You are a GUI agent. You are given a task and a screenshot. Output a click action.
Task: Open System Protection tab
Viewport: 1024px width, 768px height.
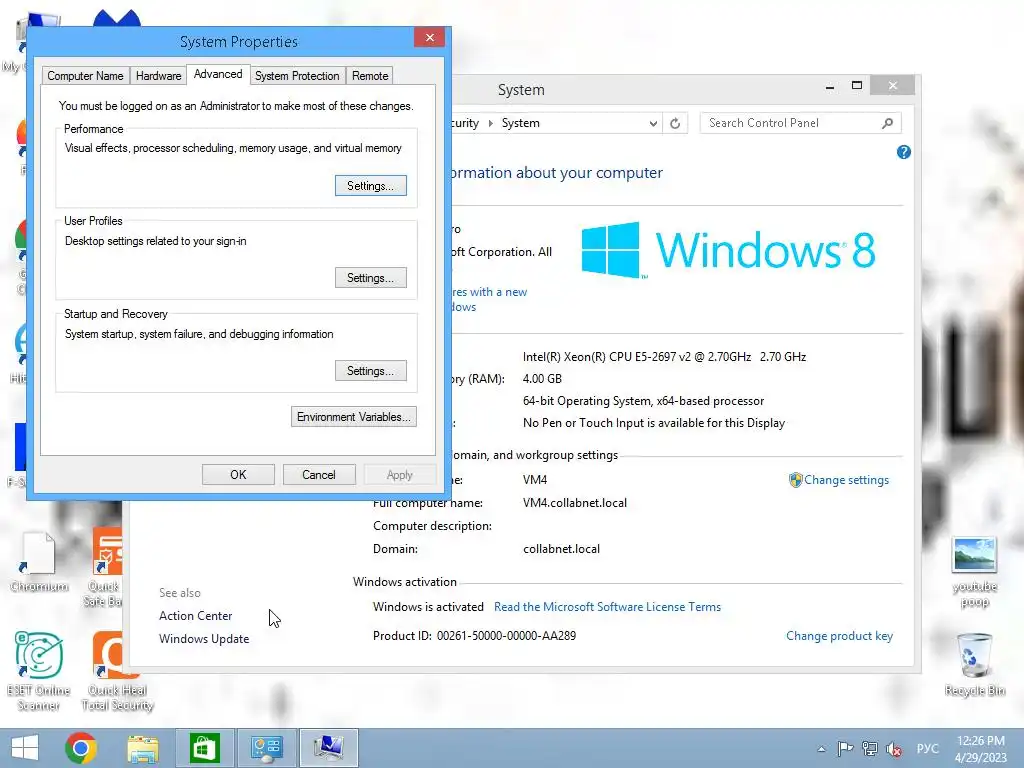(297, 76)
